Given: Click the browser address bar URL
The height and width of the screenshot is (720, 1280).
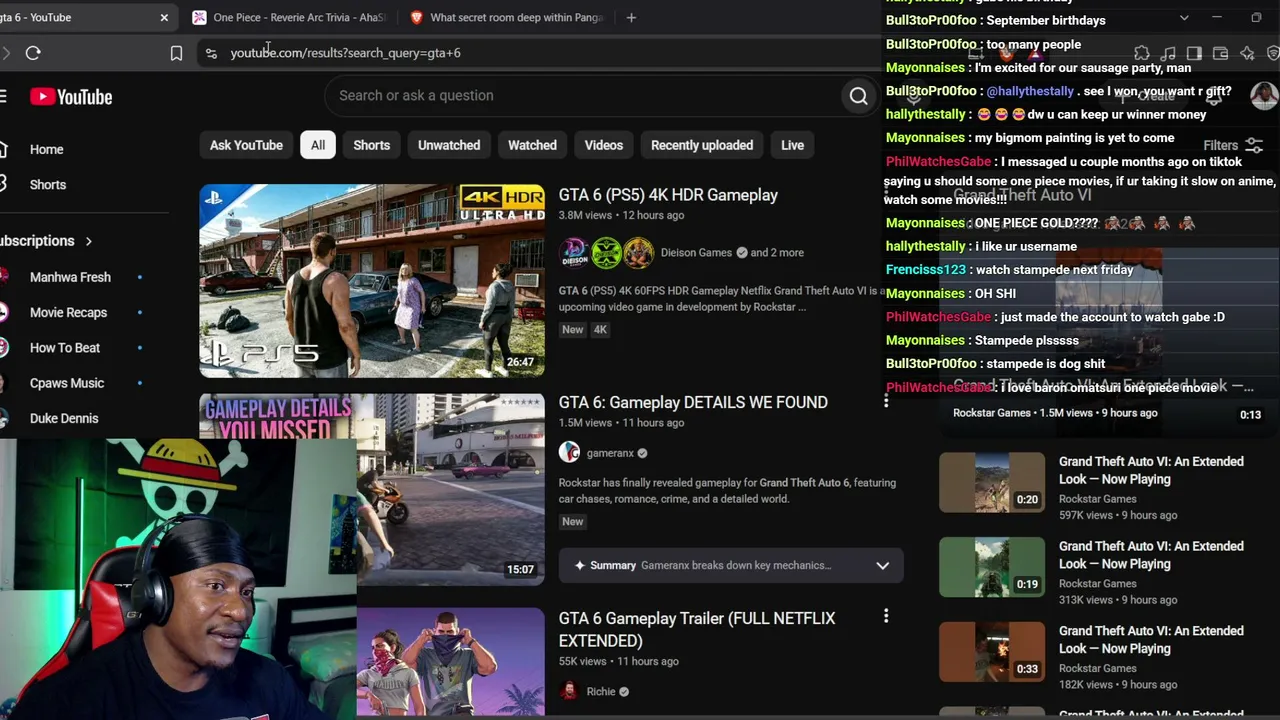Looking at the screenshot, I should point(345,53).
